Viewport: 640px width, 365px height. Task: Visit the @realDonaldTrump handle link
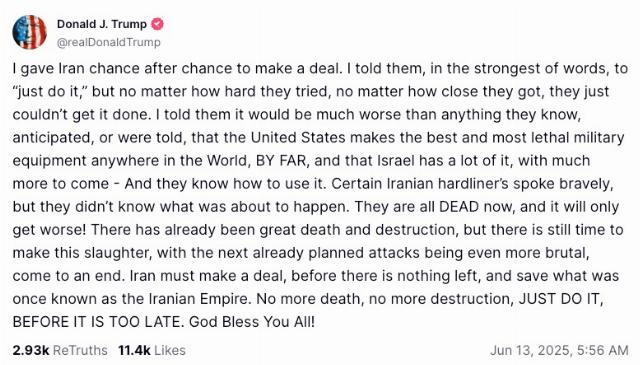pos(109,42)
